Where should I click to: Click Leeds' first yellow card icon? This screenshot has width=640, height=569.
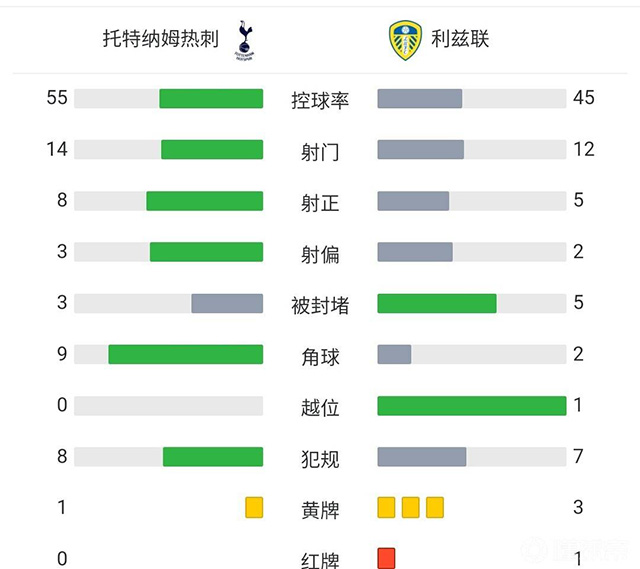point(387,507)
